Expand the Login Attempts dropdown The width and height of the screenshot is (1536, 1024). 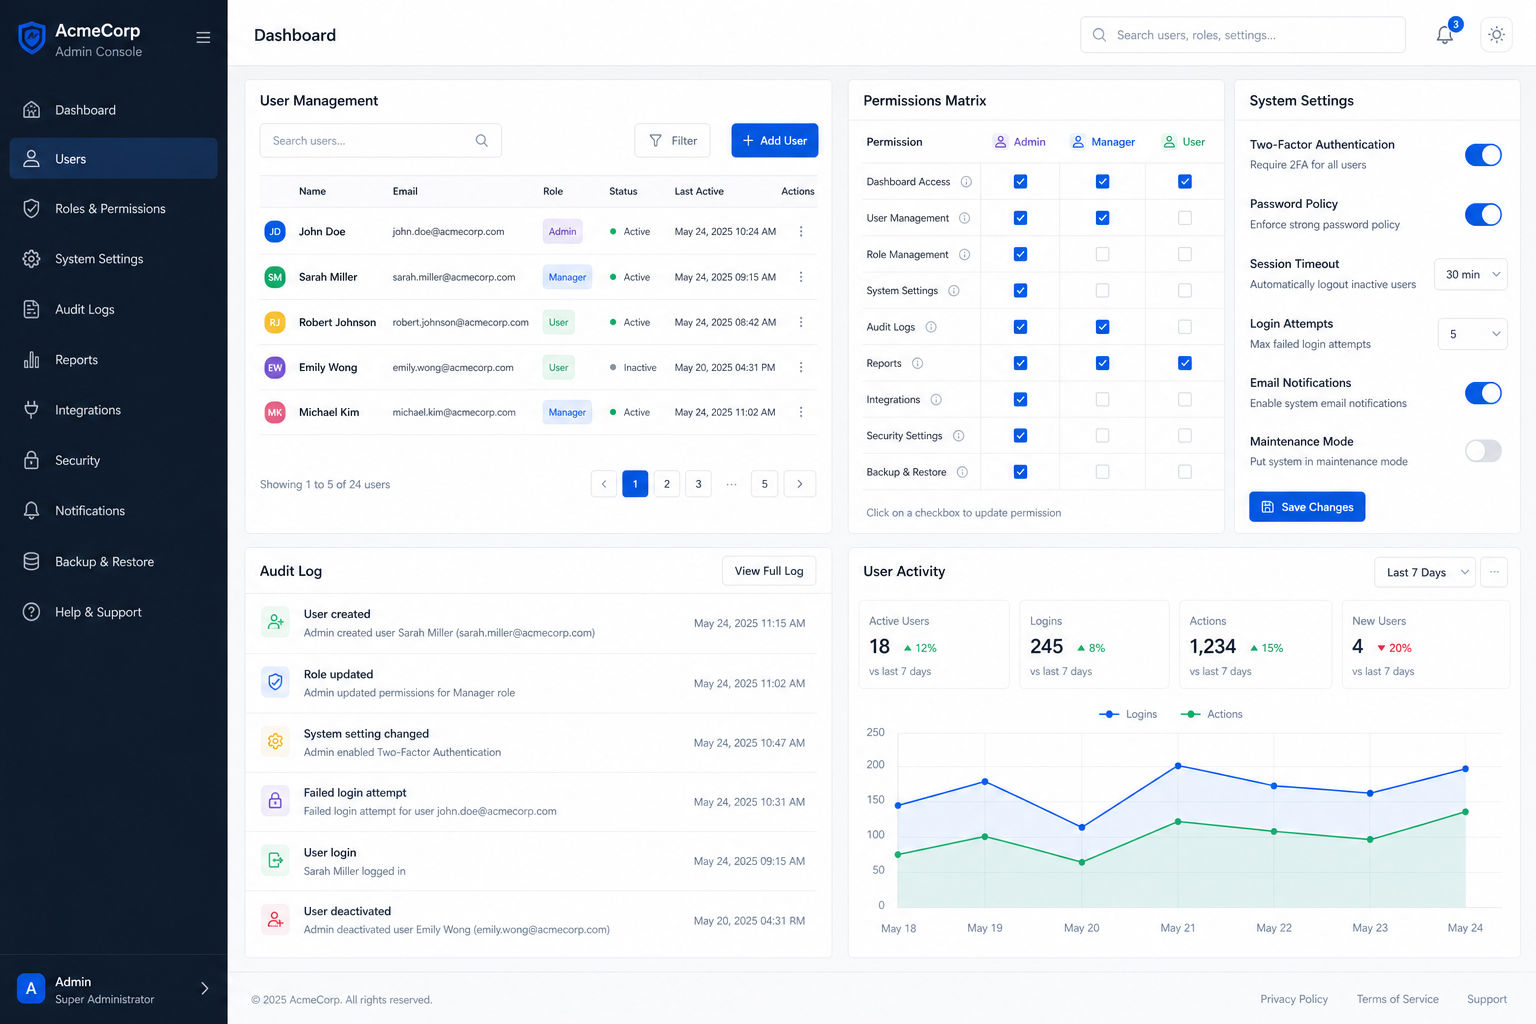pos(1472,334)
